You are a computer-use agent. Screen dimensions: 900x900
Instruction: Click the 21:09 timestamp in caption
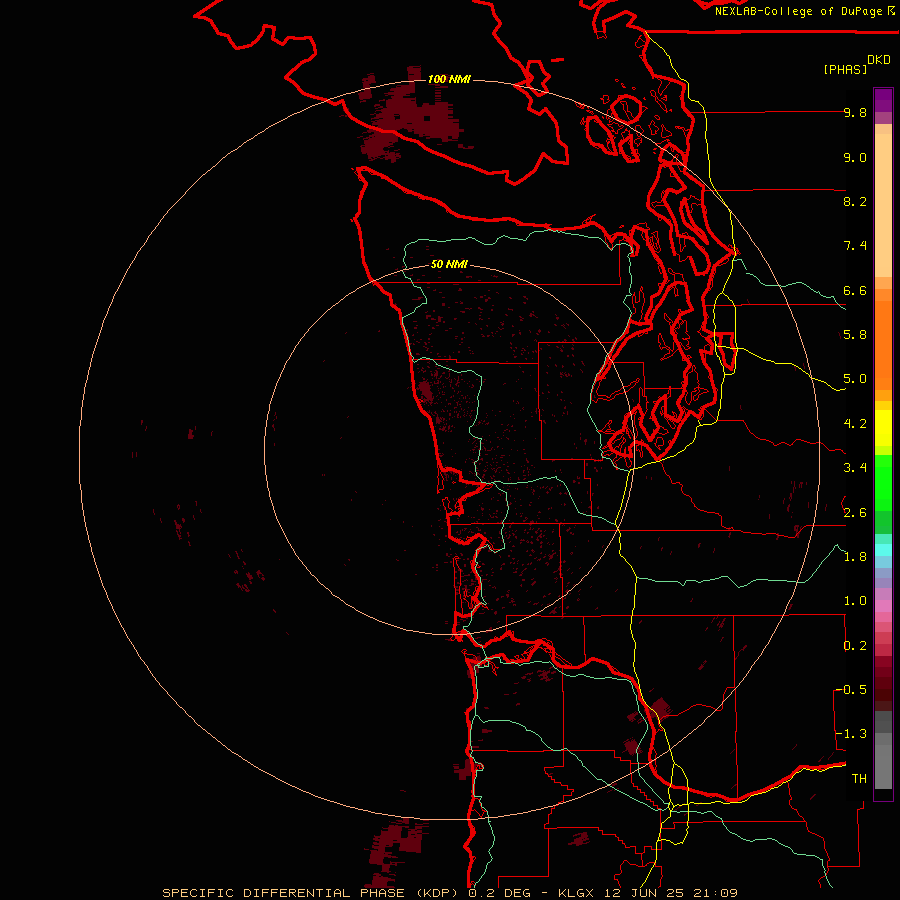[x=716, y=893]
